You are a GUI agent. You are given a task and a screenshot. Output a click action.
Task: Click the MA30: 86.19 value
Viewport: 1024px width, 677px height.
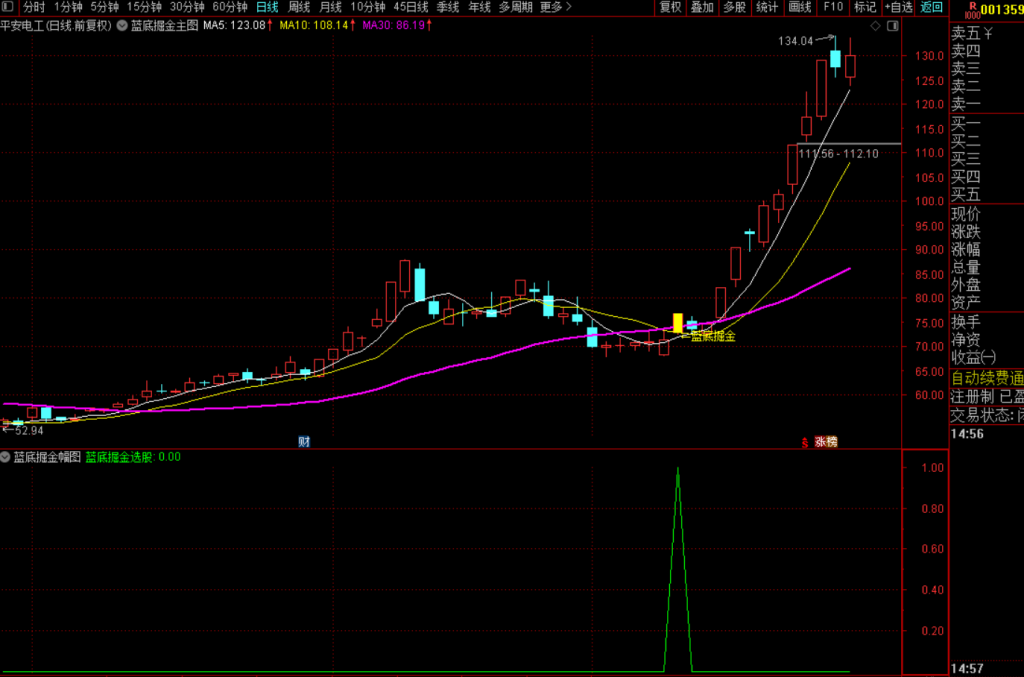click(x=394, y=25)
